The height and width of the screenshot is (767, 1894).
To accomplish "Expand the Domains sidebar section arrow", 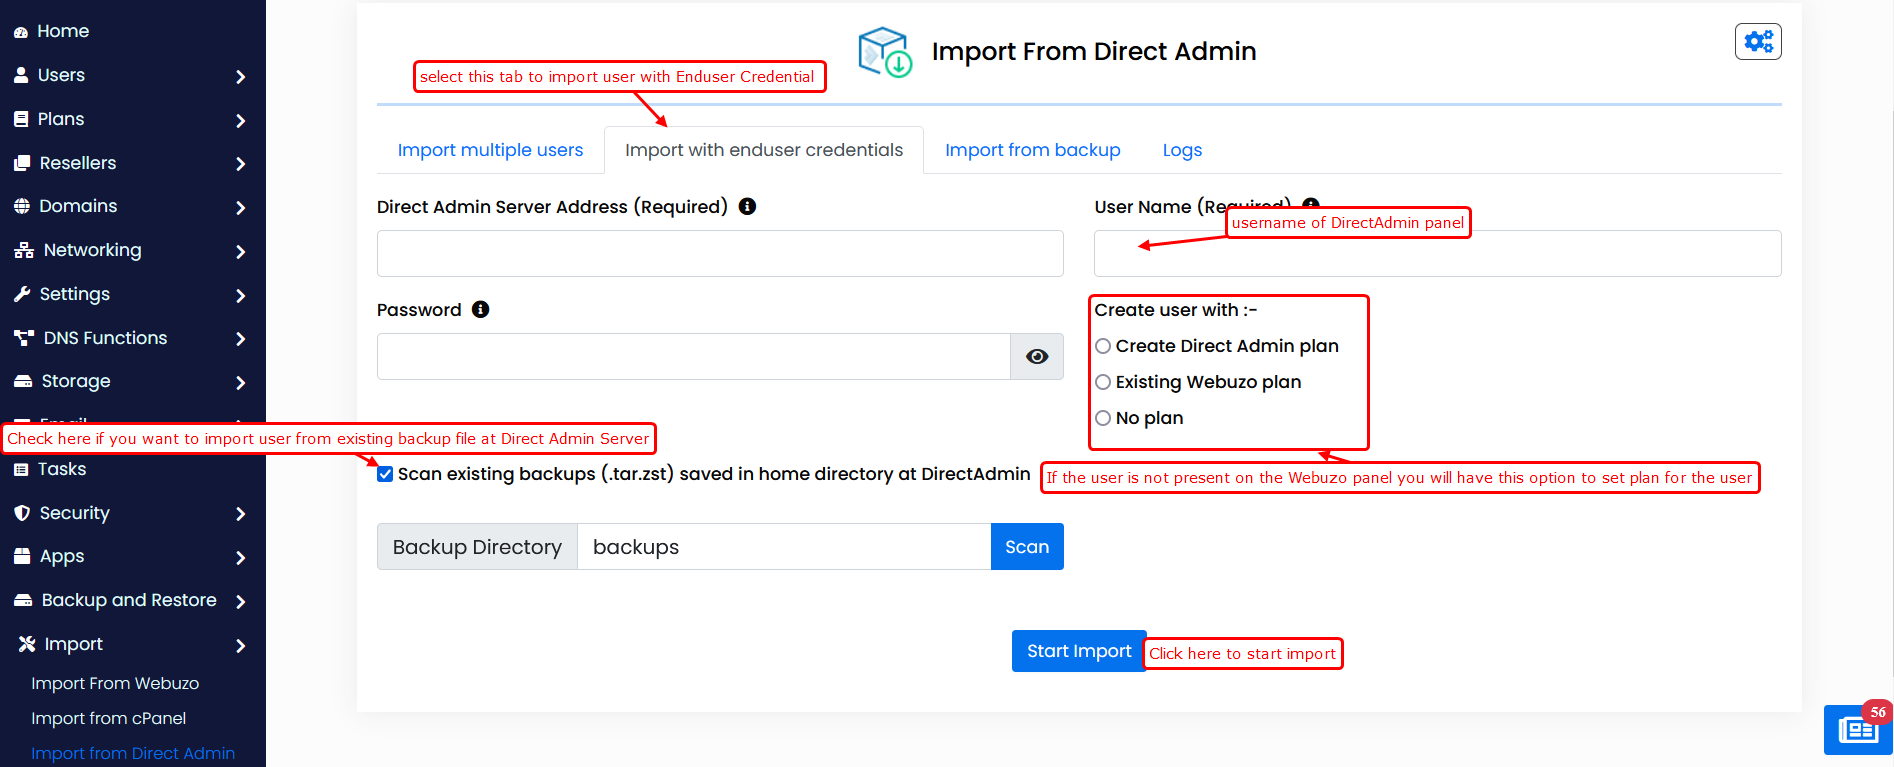I will pyautogui.click(x=240, y=207).
